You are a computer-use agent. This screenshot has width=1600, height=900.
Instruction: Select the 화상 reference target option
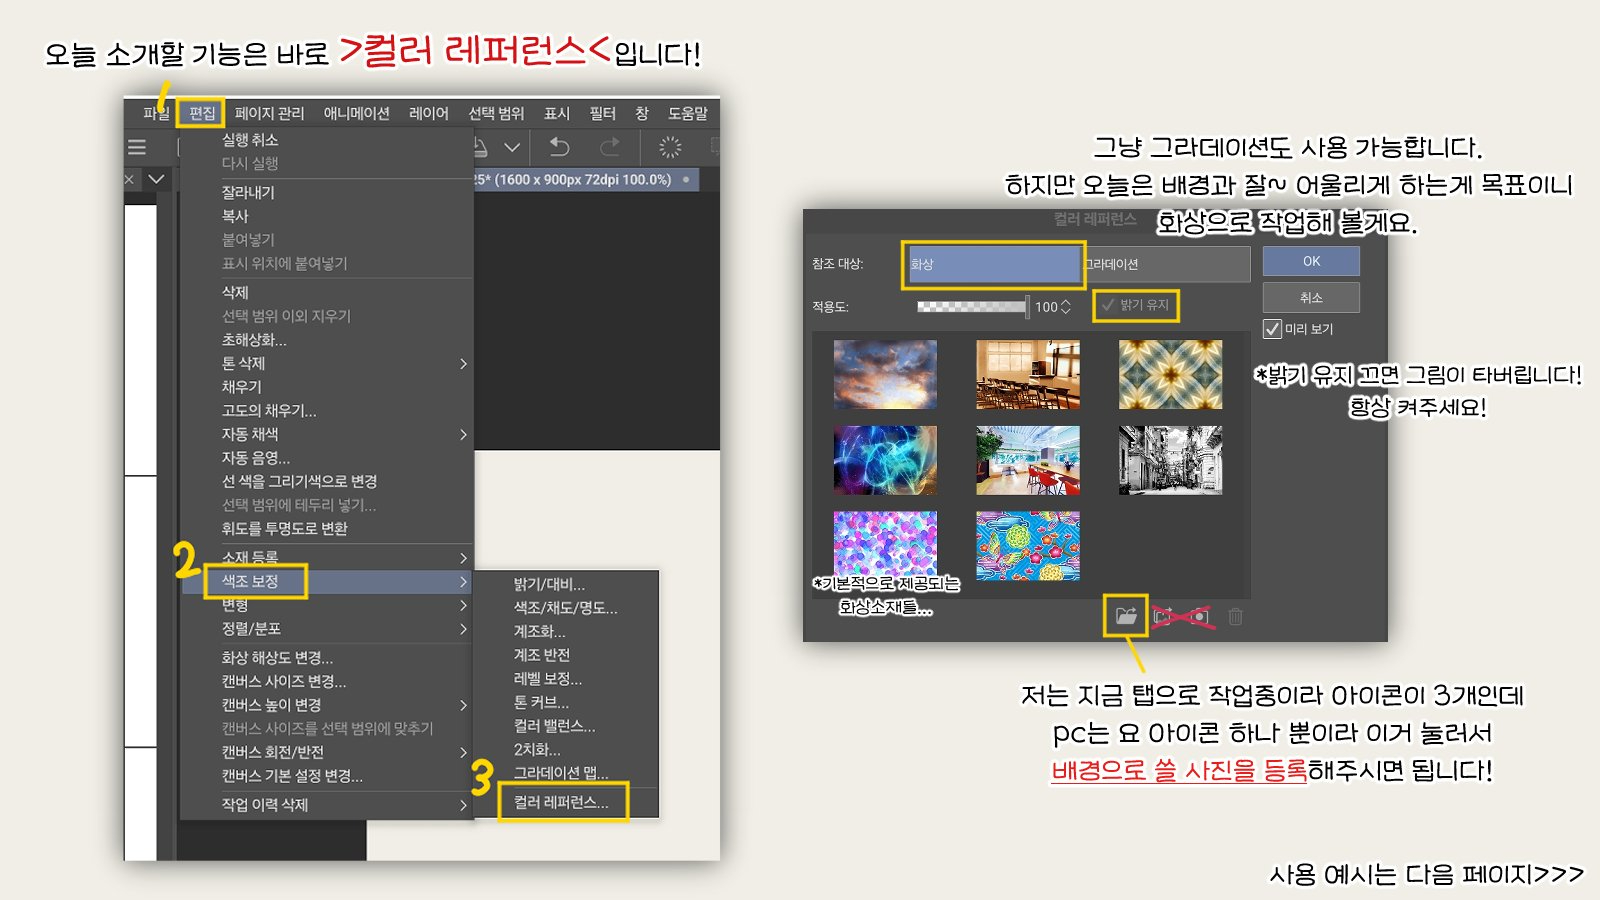[x=992, y=264]
